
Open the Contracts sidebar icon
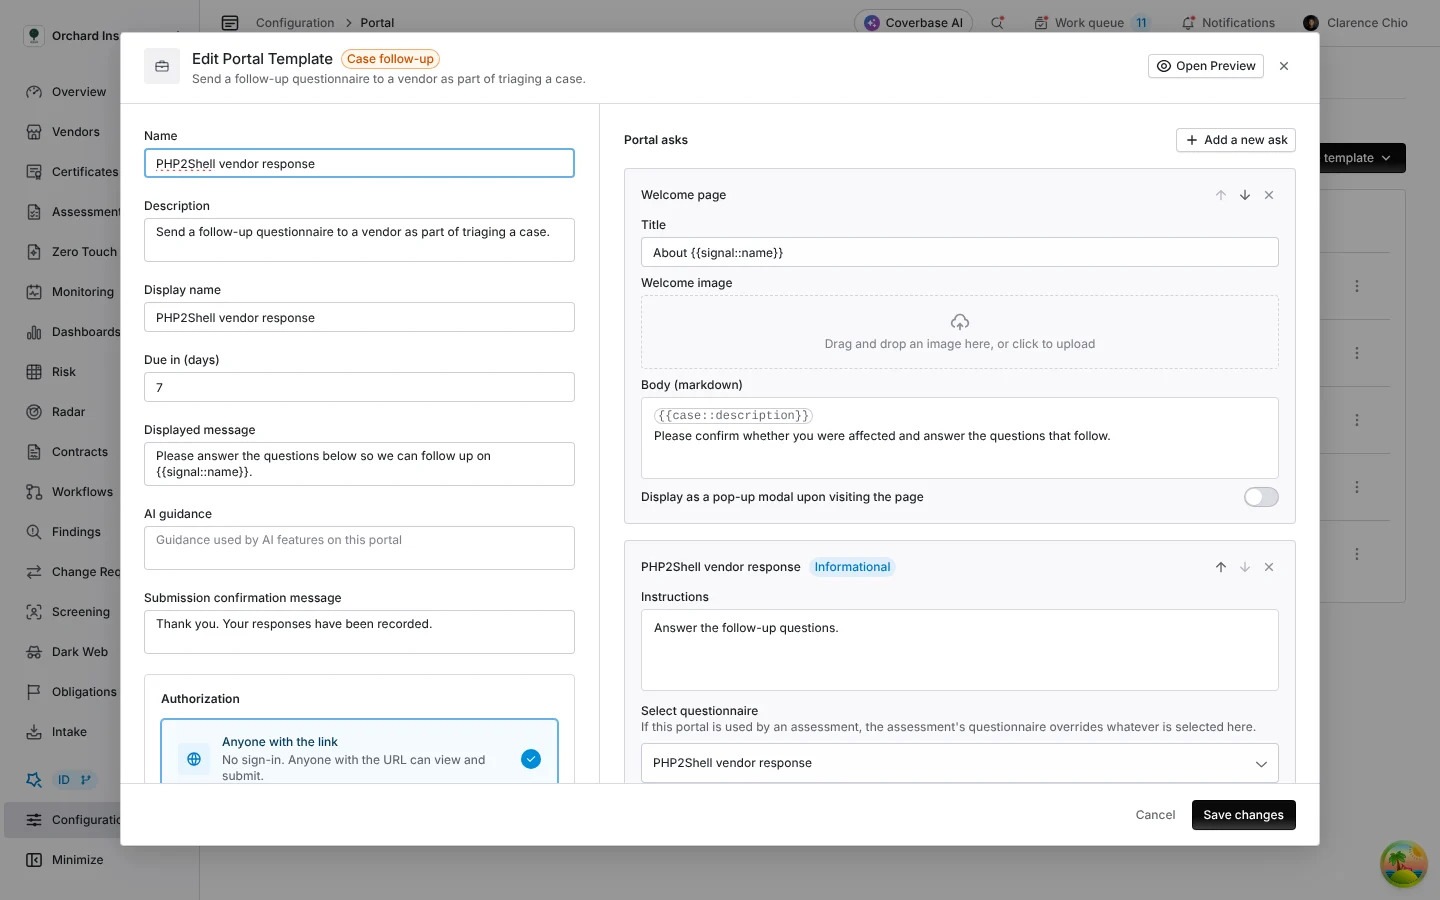click(x=34, y=452)
